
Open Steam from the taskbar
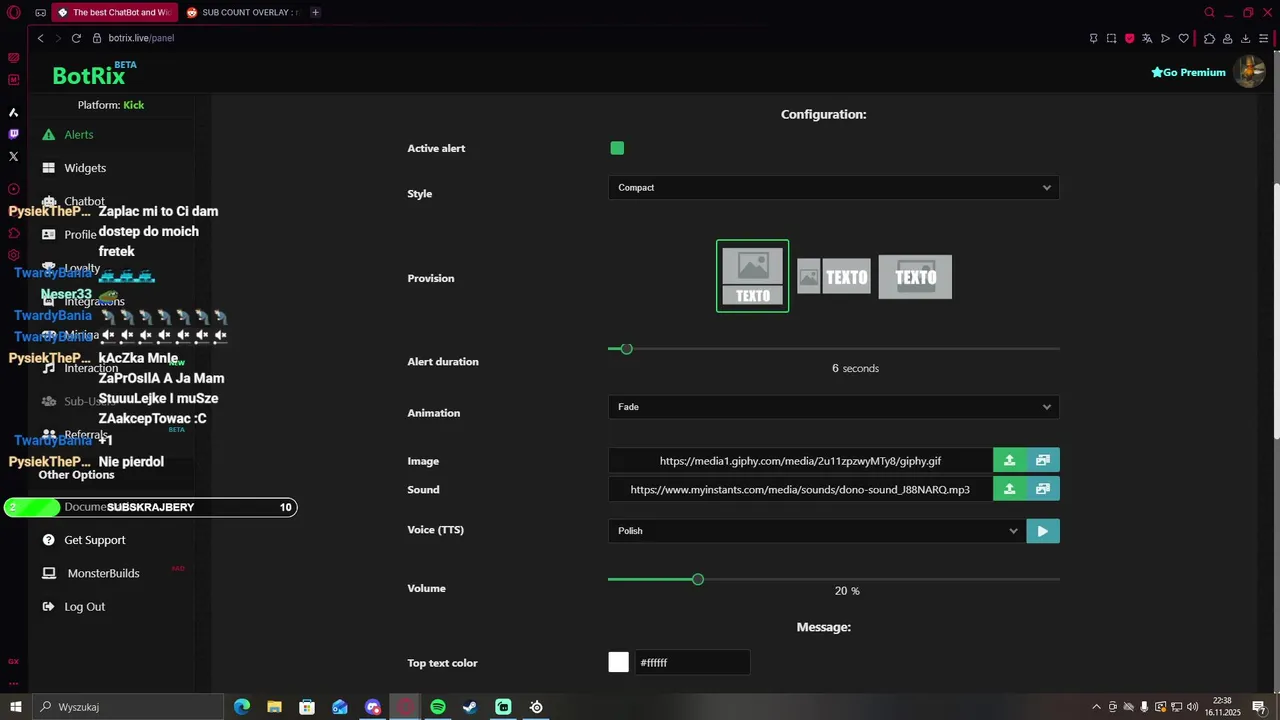pos(470,707)
